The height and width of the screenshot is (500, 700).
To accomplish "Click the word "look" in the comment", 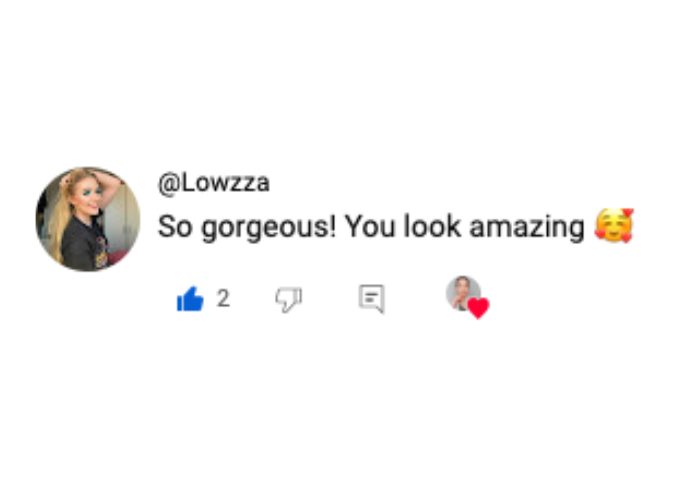I will point(432,226).
